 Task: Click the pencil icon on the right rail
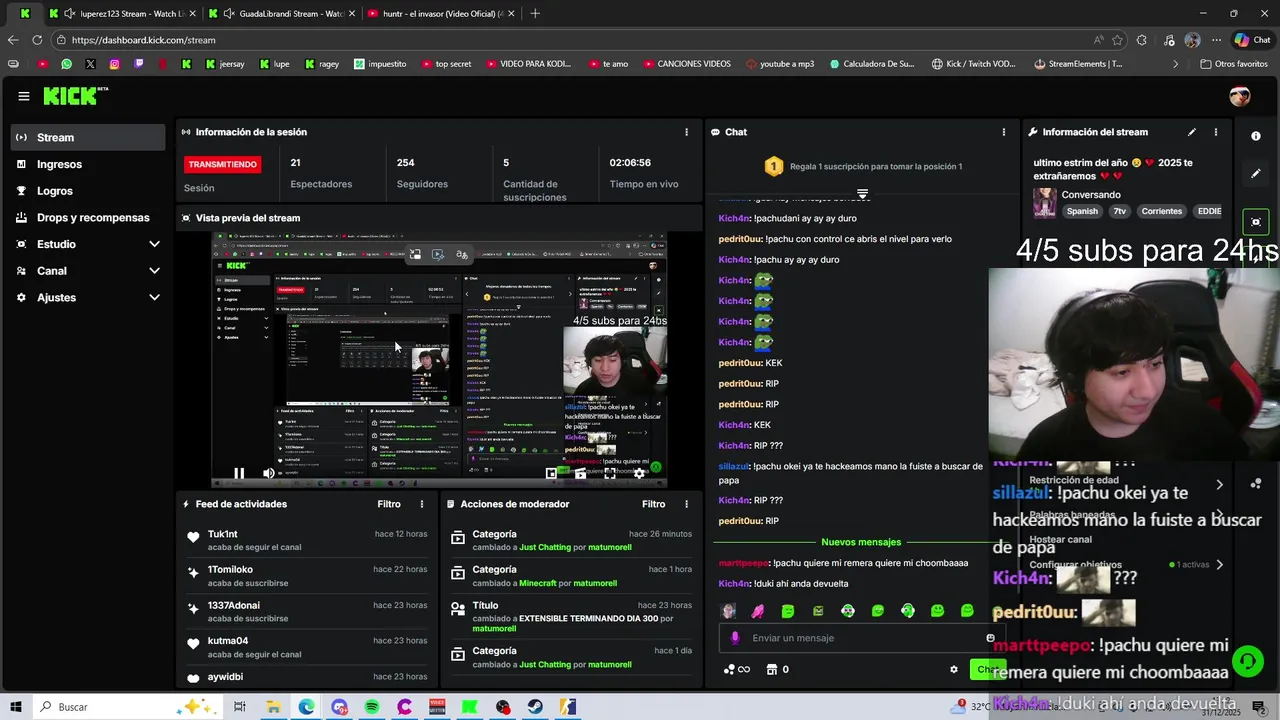[1256, 173]
